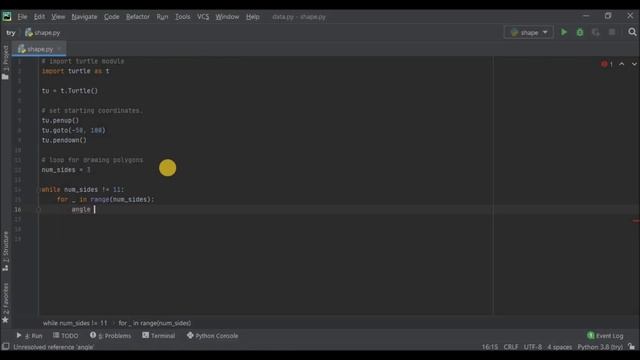This screenshot has width=640, height=360.
Task: Click the 'import turtle as t' code line
Action: [76, 71]
